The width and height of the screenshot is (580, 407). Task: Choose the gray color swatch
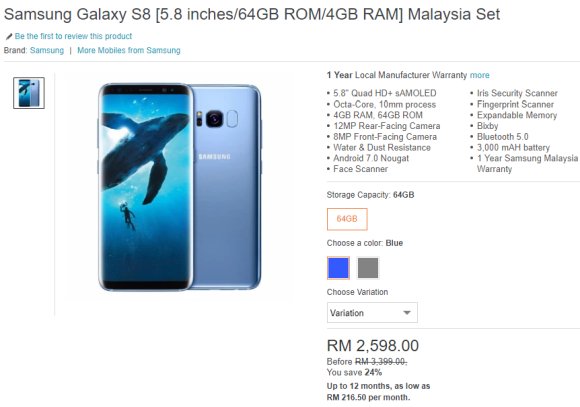pyautogui.click(x=368, y=268)
